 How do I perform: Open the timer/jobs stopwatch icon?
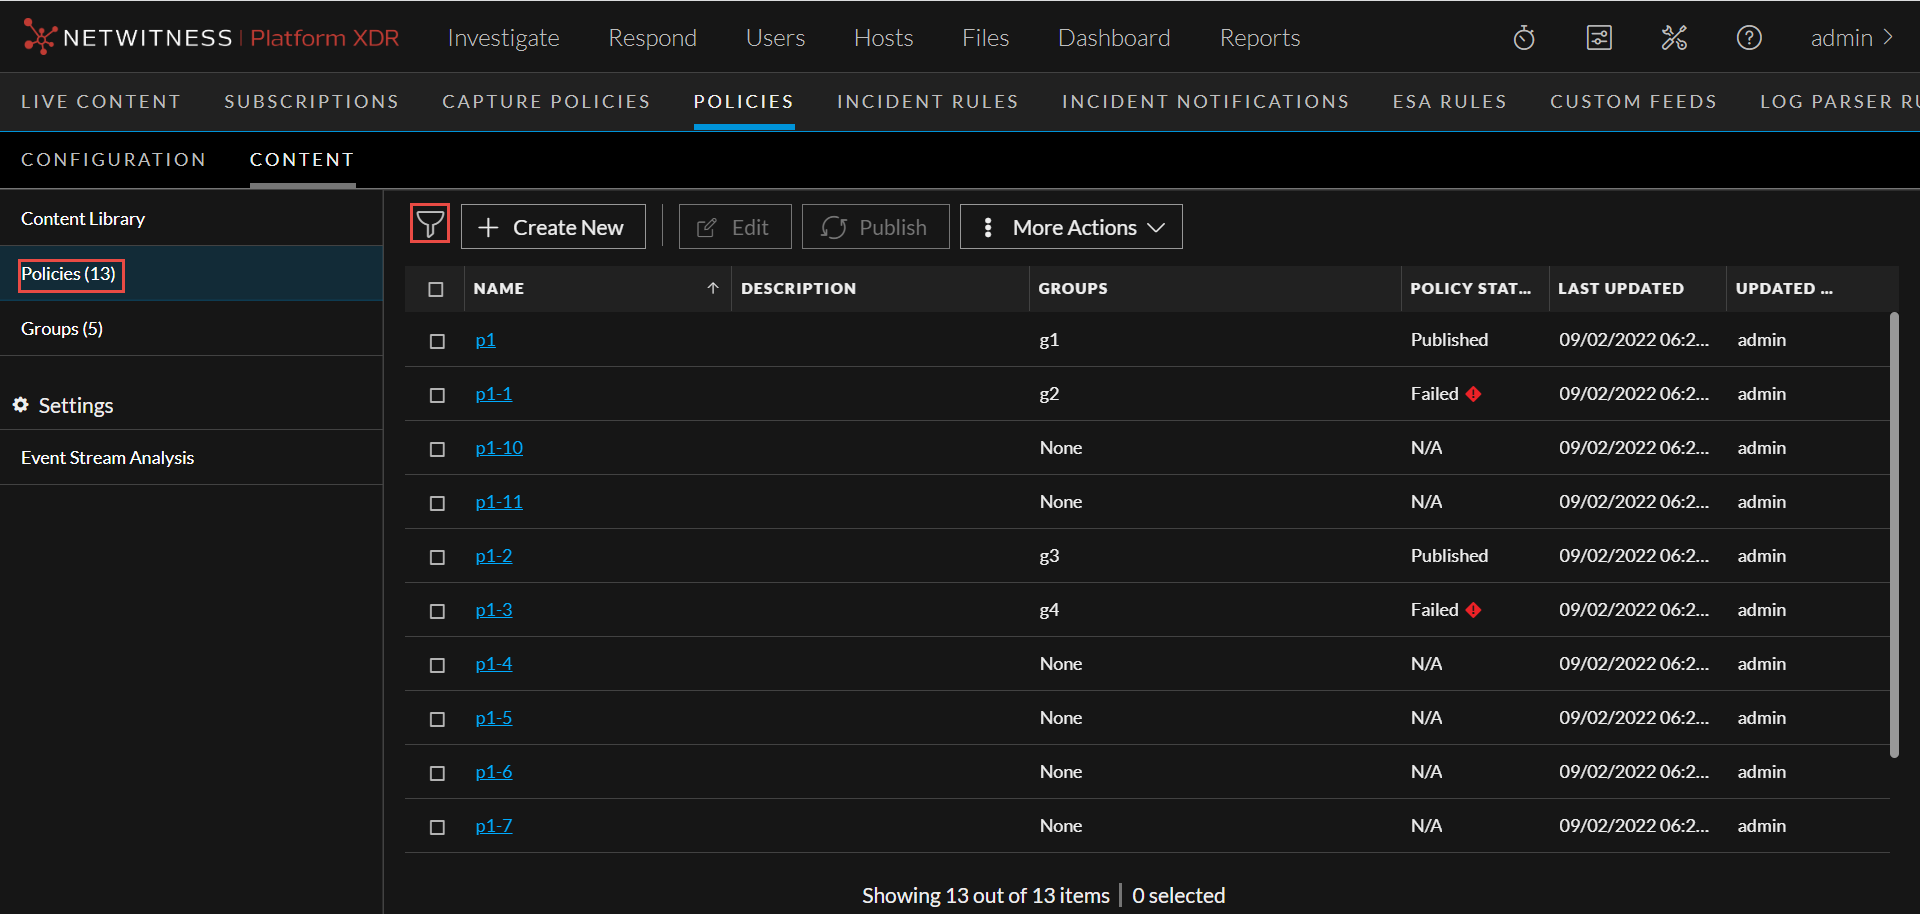coord(1524,38)
